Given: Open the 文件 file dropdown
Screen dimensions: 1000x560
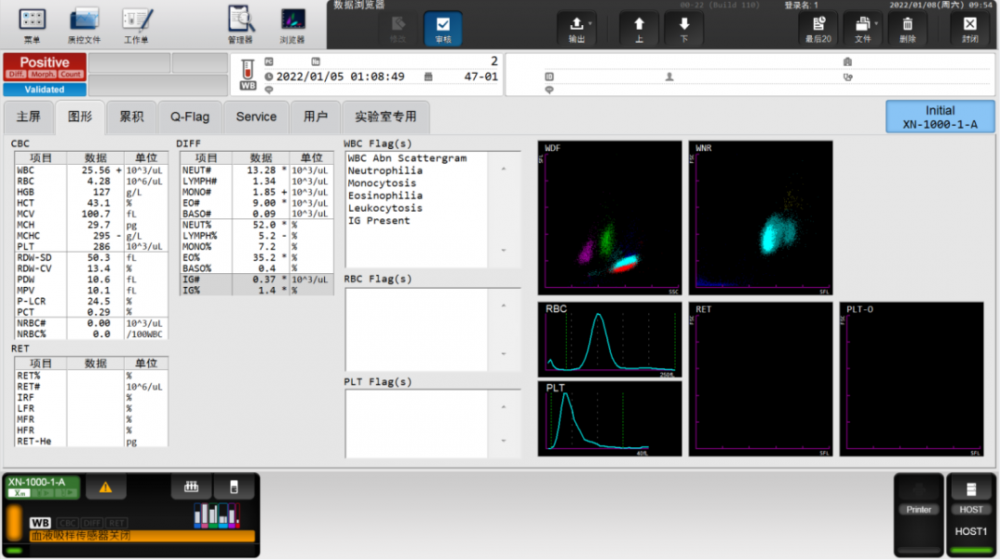Looking at the screenshot, I should (x=862, y=27).
